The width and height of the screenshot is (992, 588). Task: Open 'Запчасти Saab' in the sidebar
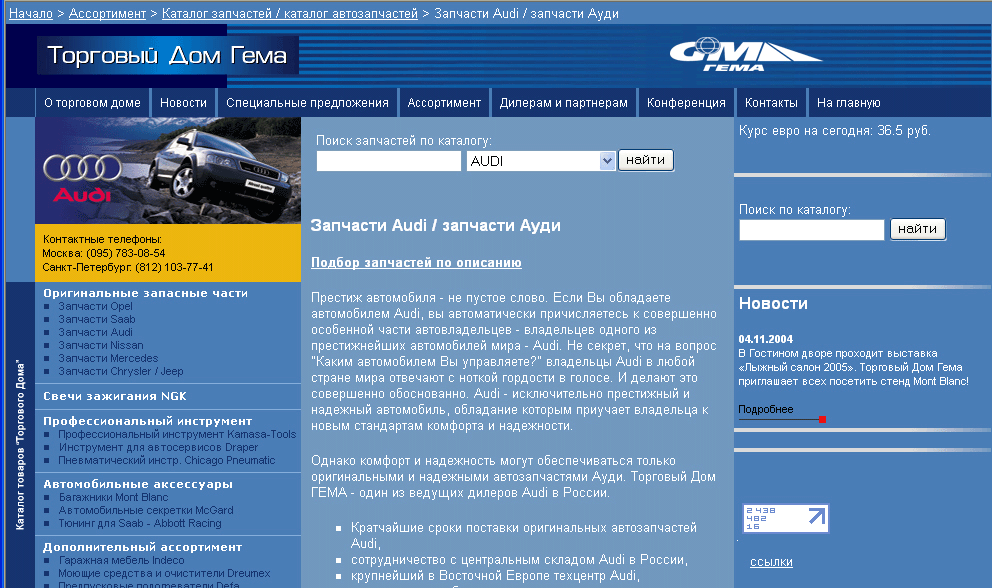point(97,320)
